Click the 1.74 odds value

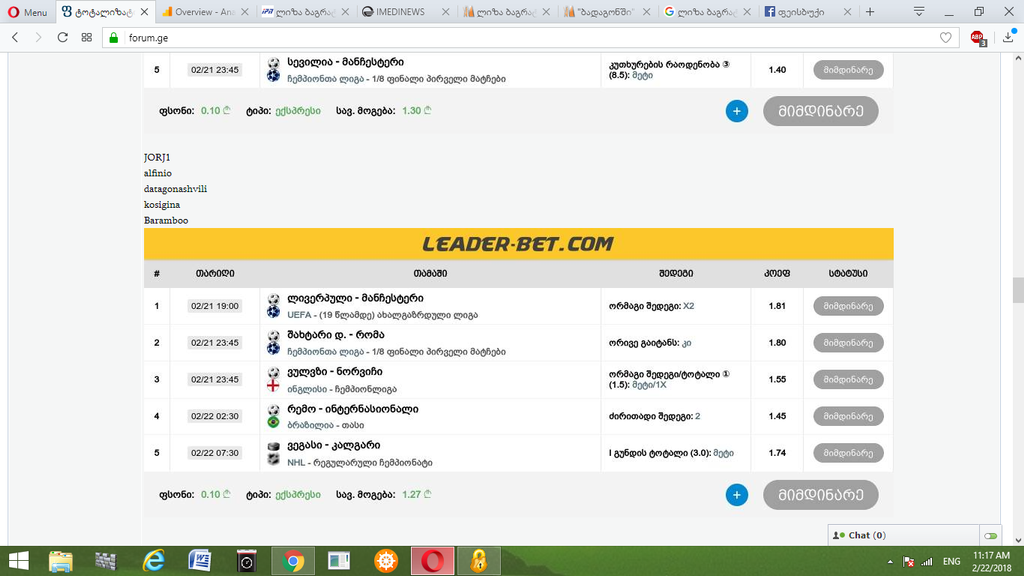tap(777, 453)
